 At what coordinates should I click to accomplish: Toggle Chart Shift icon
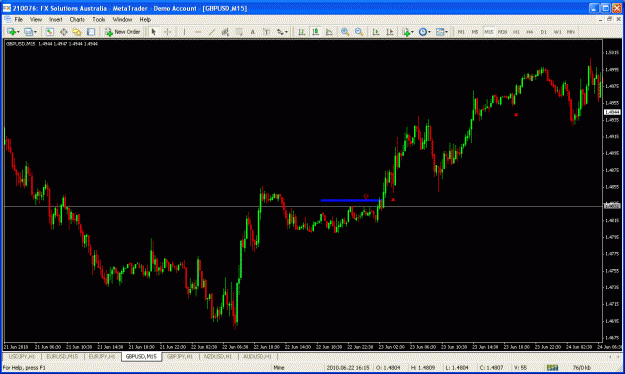390,32
